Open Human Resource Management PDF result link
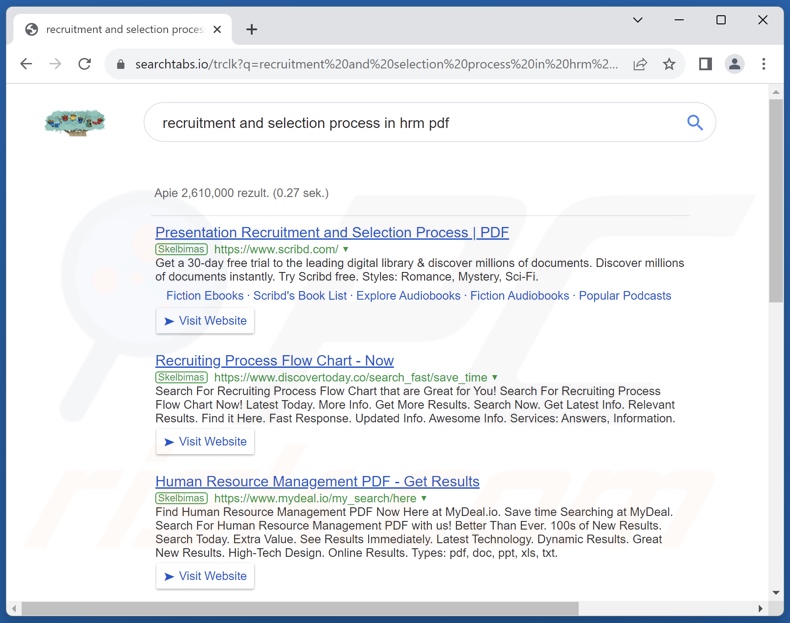 tap(317, 481)
